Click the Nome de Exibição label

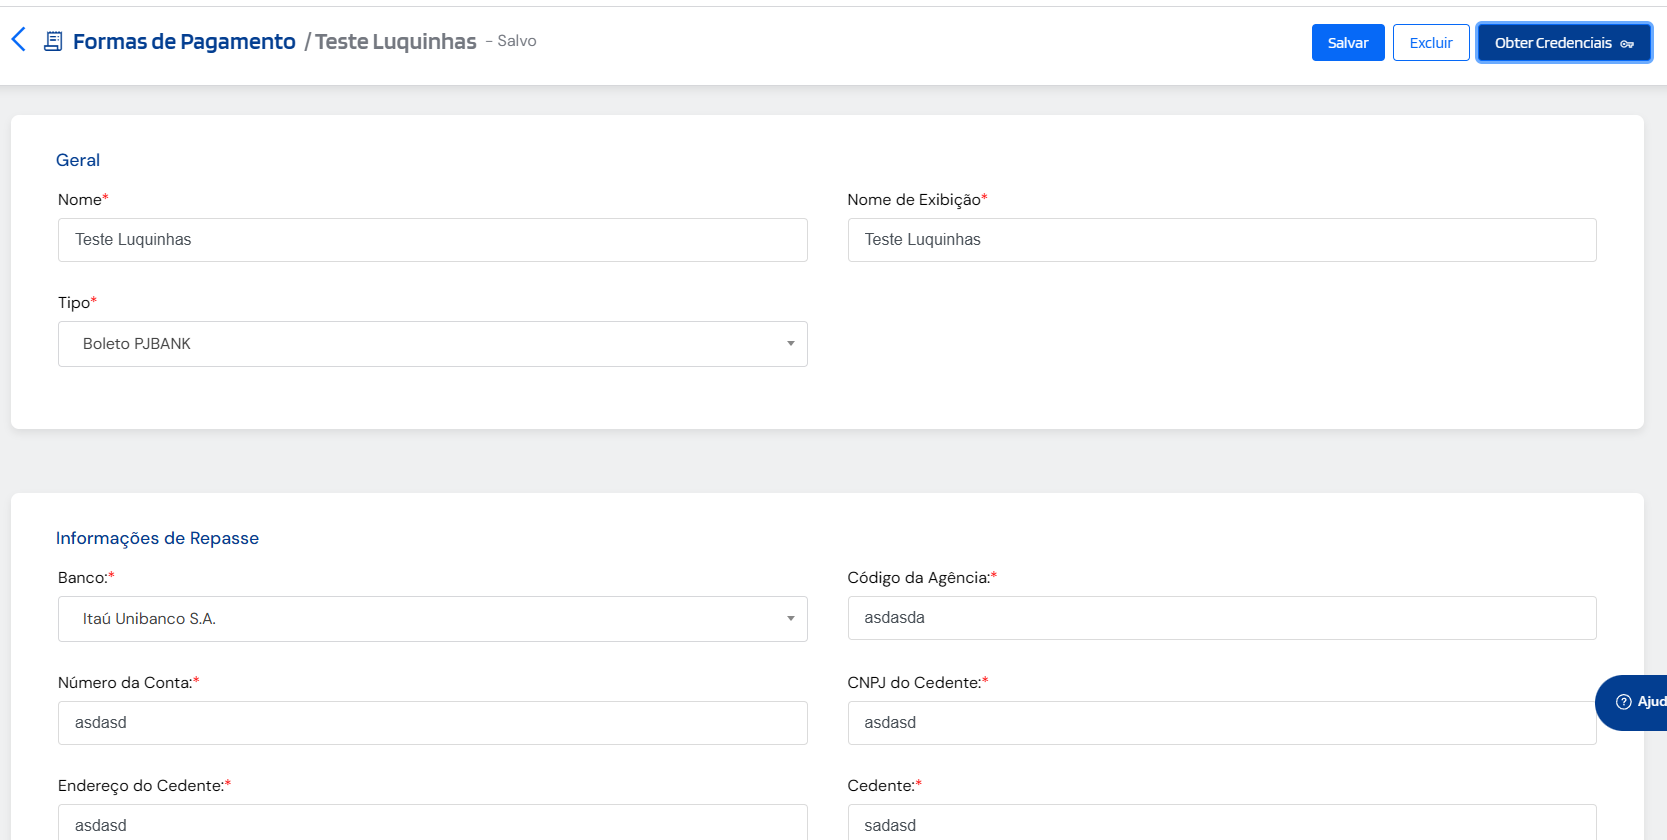point(917,199)
